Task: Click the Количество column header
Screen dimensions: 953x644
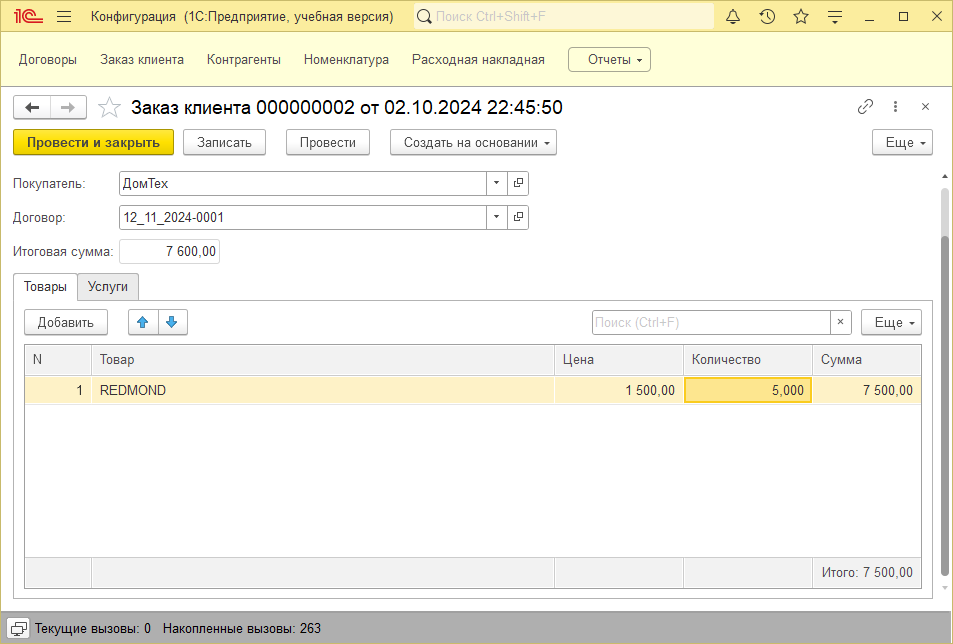Action: pyautogui.click(x=748, y=359)
